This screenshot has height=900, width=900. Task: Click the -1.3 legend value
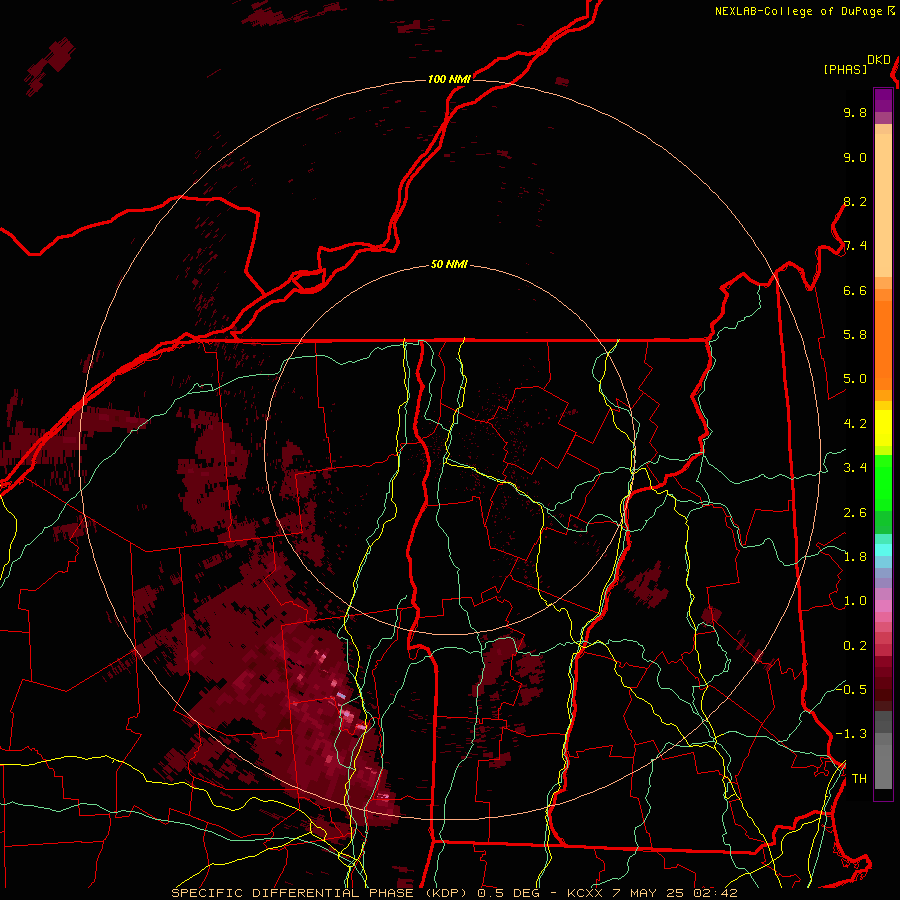851,734
